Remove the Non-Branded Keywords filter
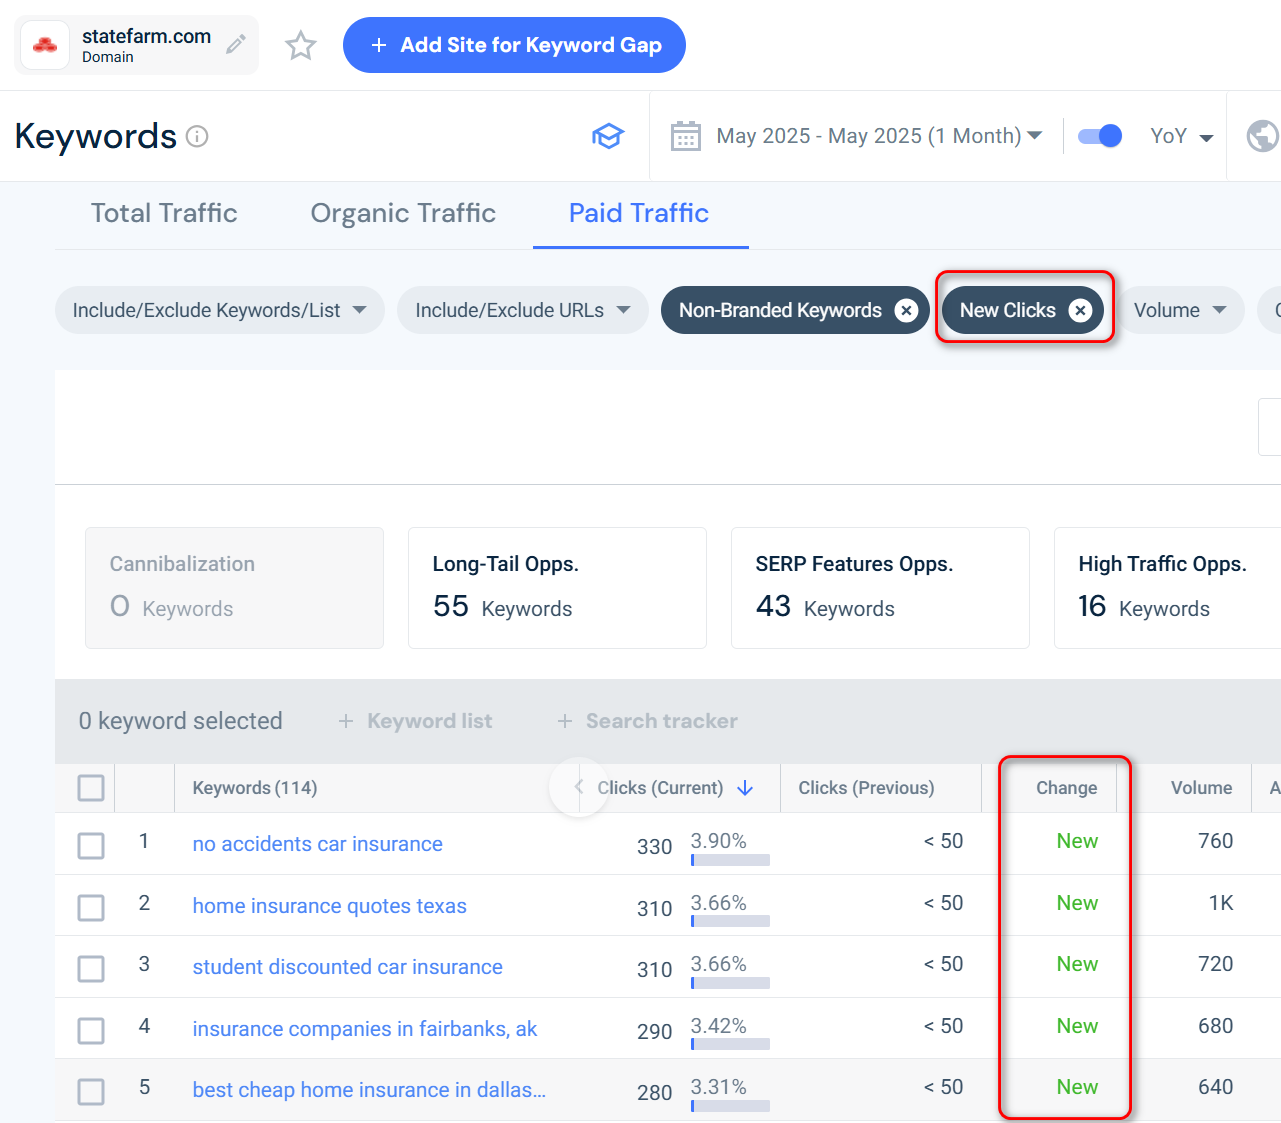 pyautogui.click(x=906, y=310)
